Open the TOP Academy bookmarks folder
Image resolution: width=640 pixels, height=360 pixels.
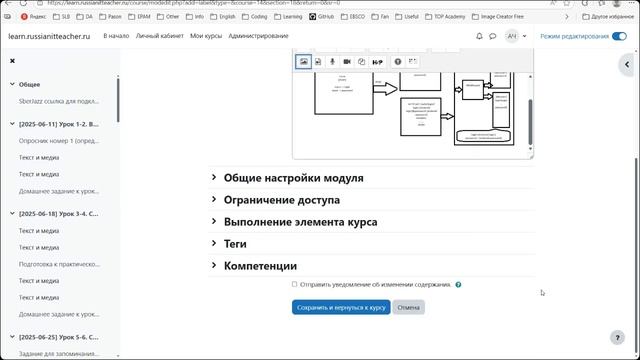click(x=445, y=17)
